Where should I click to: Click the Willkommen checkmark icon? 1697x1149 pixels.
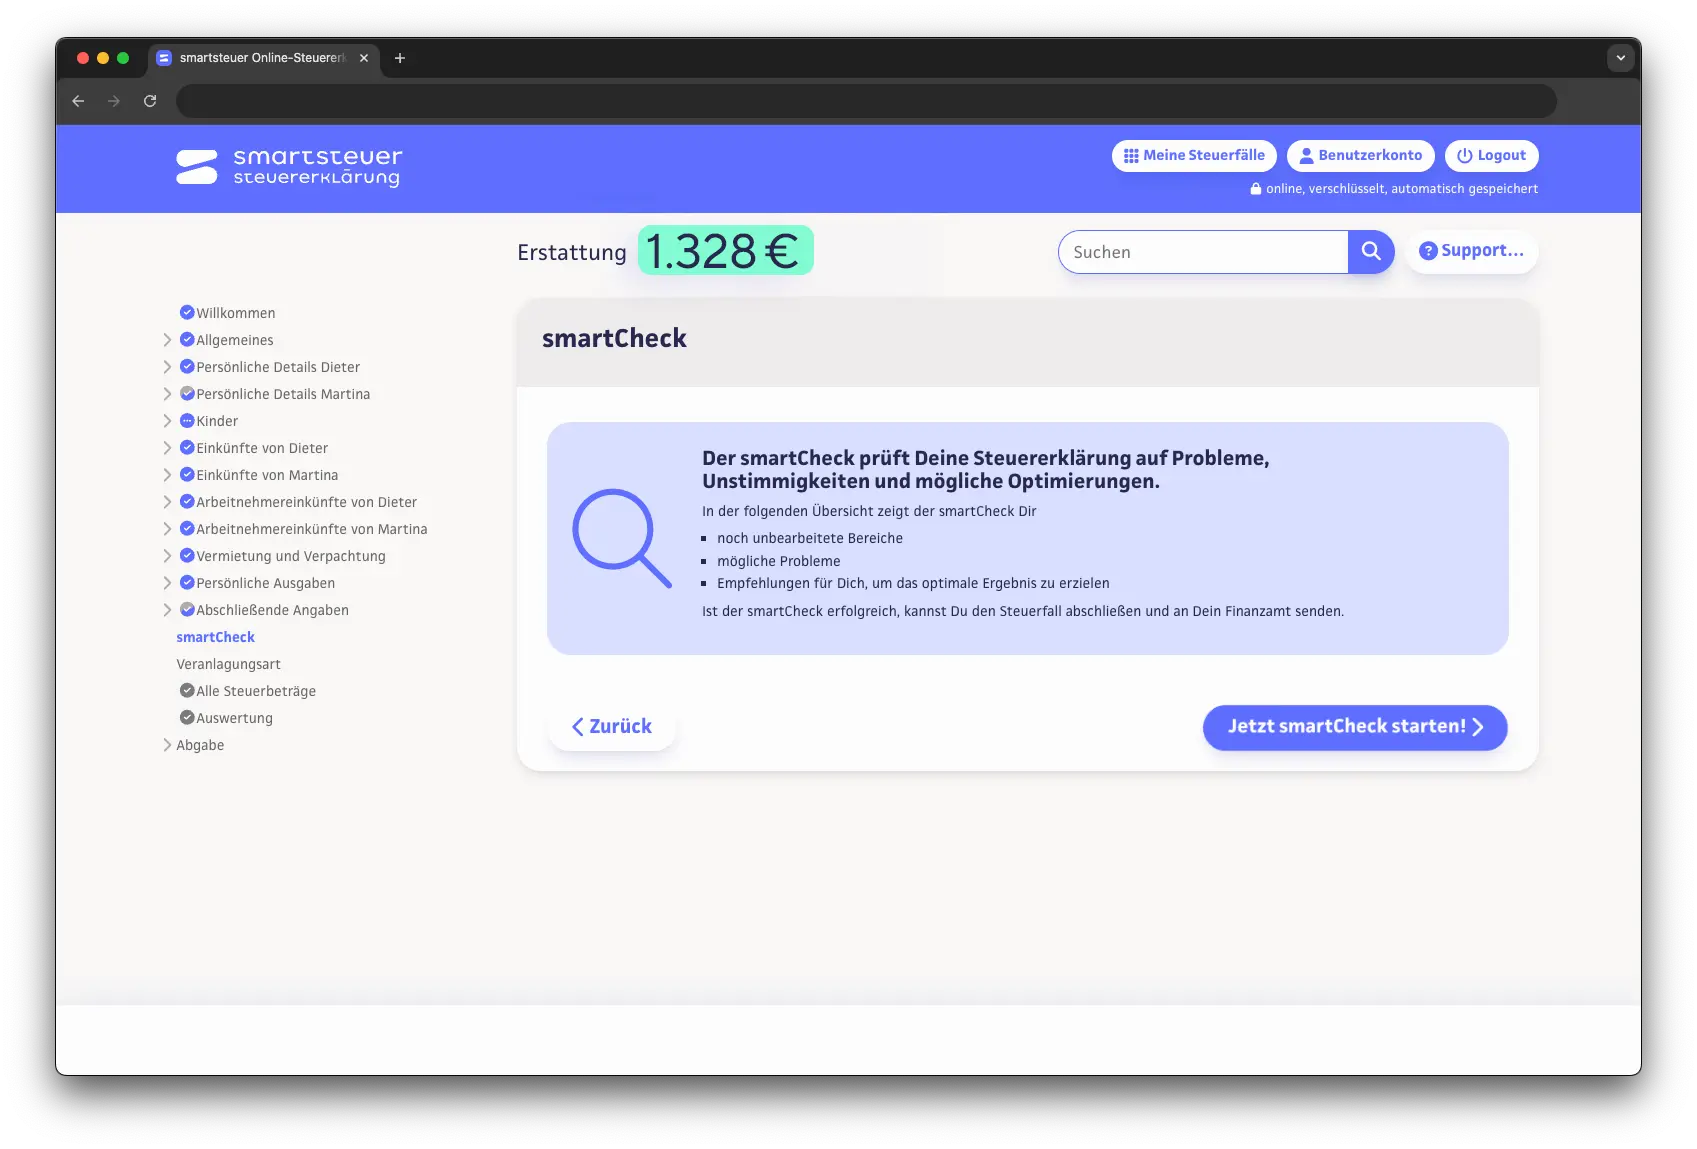click(x=187, y=313)
